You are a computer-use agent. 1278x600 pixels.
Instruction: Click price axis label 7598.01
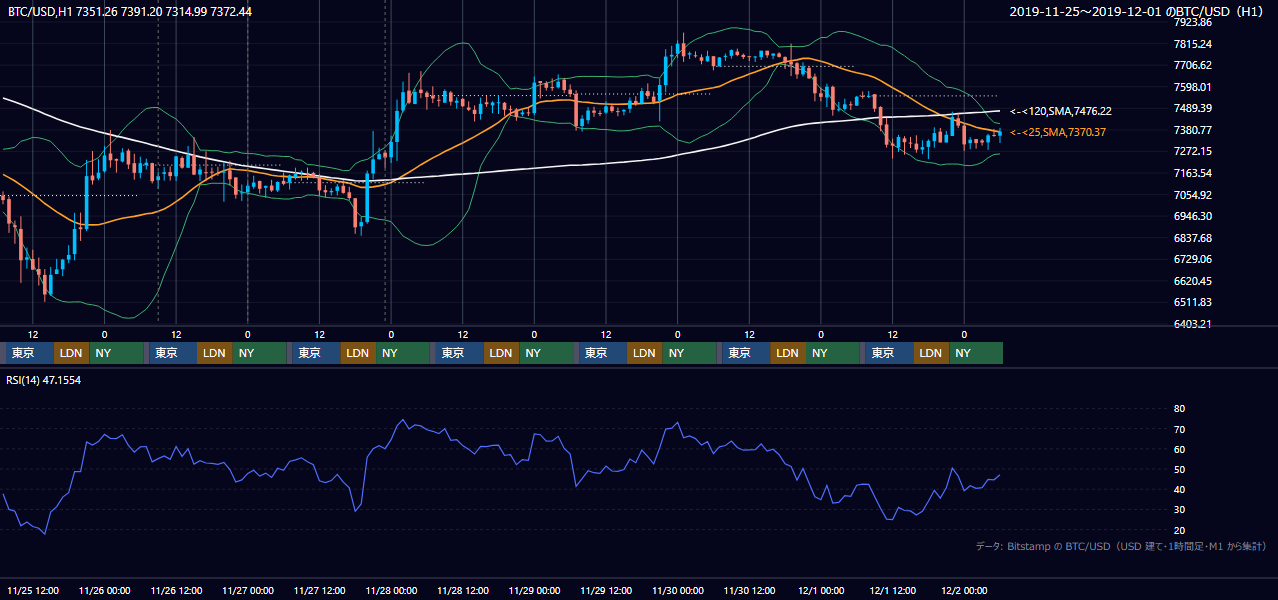click(1192, 87)
